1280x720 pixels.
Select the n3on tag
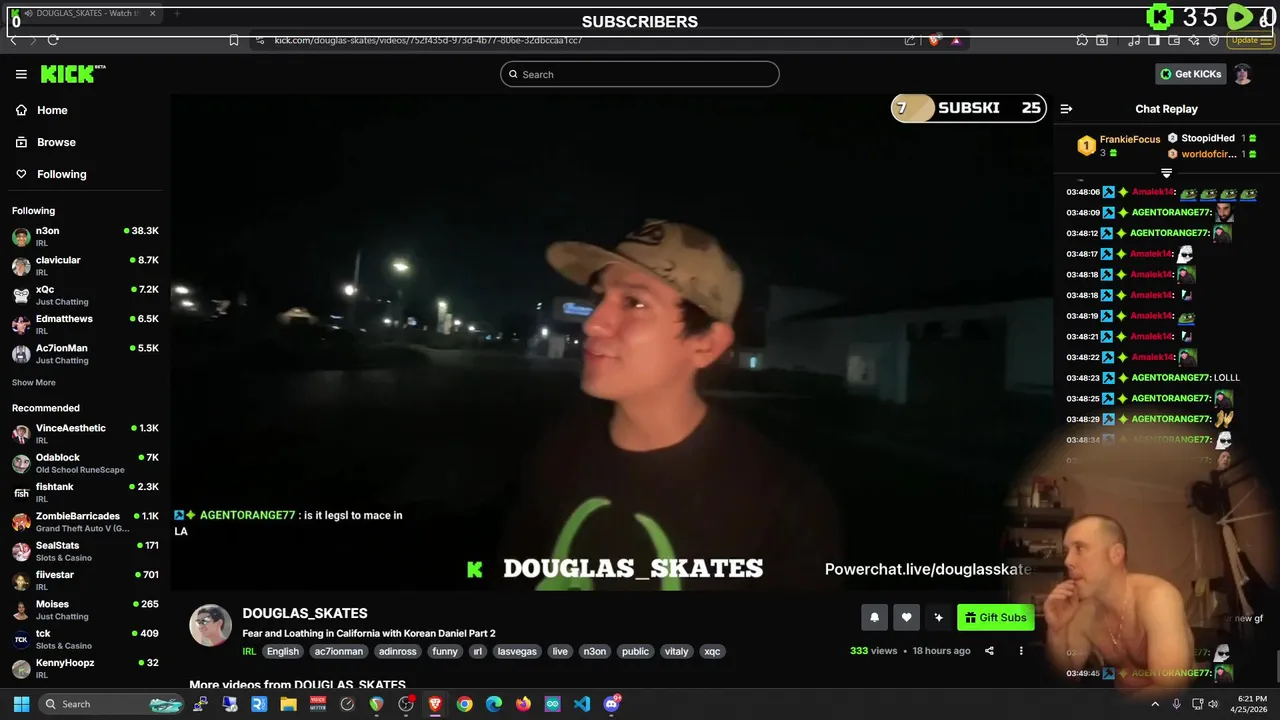[x=595, y=651]
